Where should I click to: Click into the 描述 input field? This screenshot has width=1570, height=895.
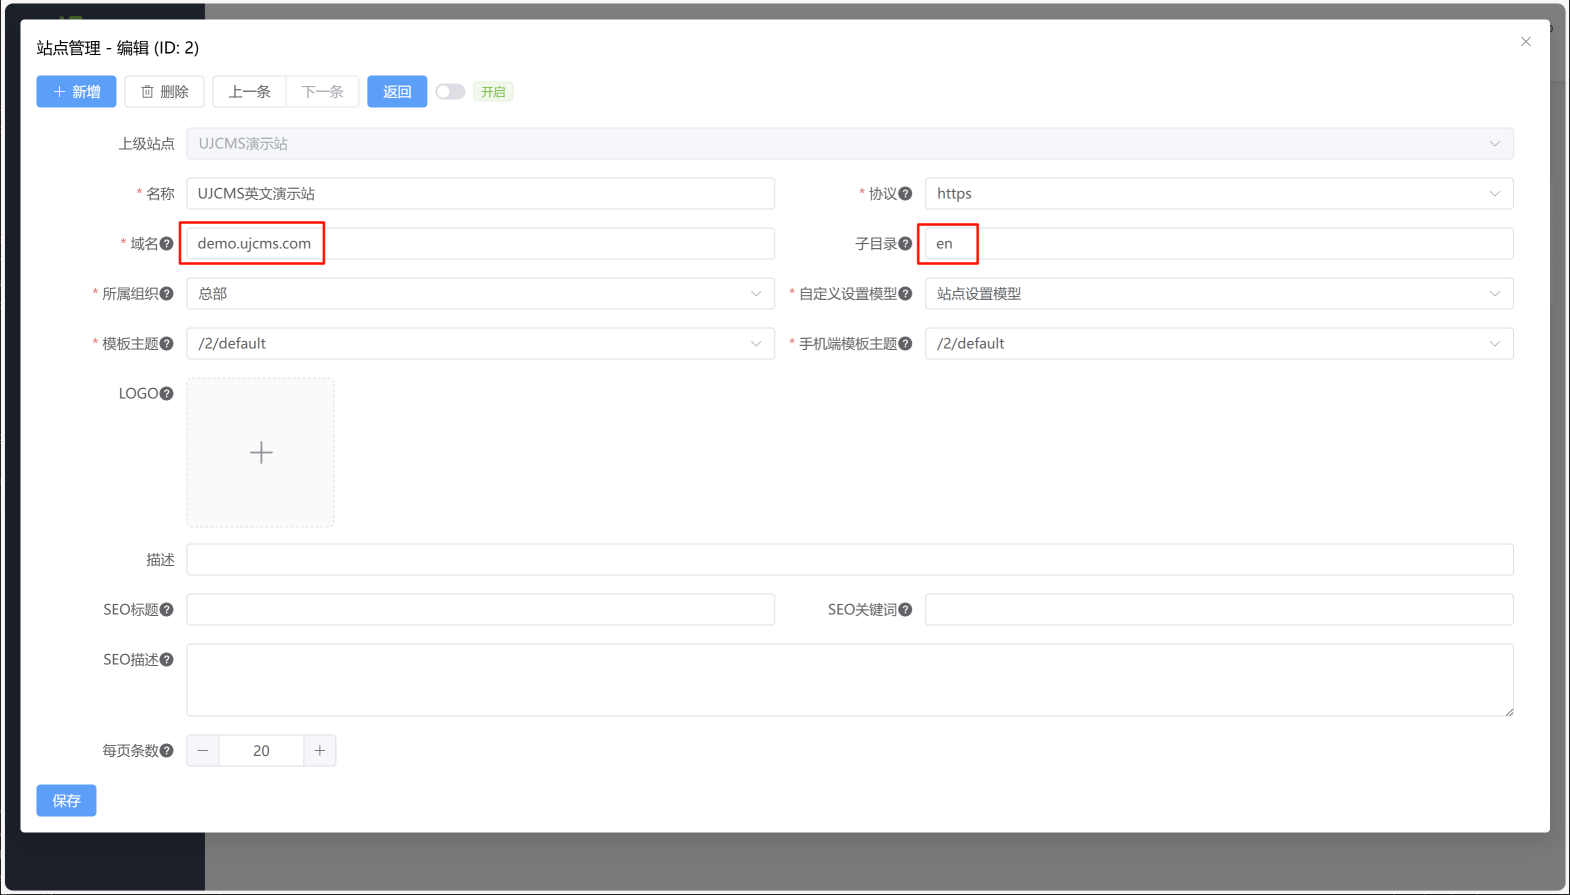click(x=849, y=560)
